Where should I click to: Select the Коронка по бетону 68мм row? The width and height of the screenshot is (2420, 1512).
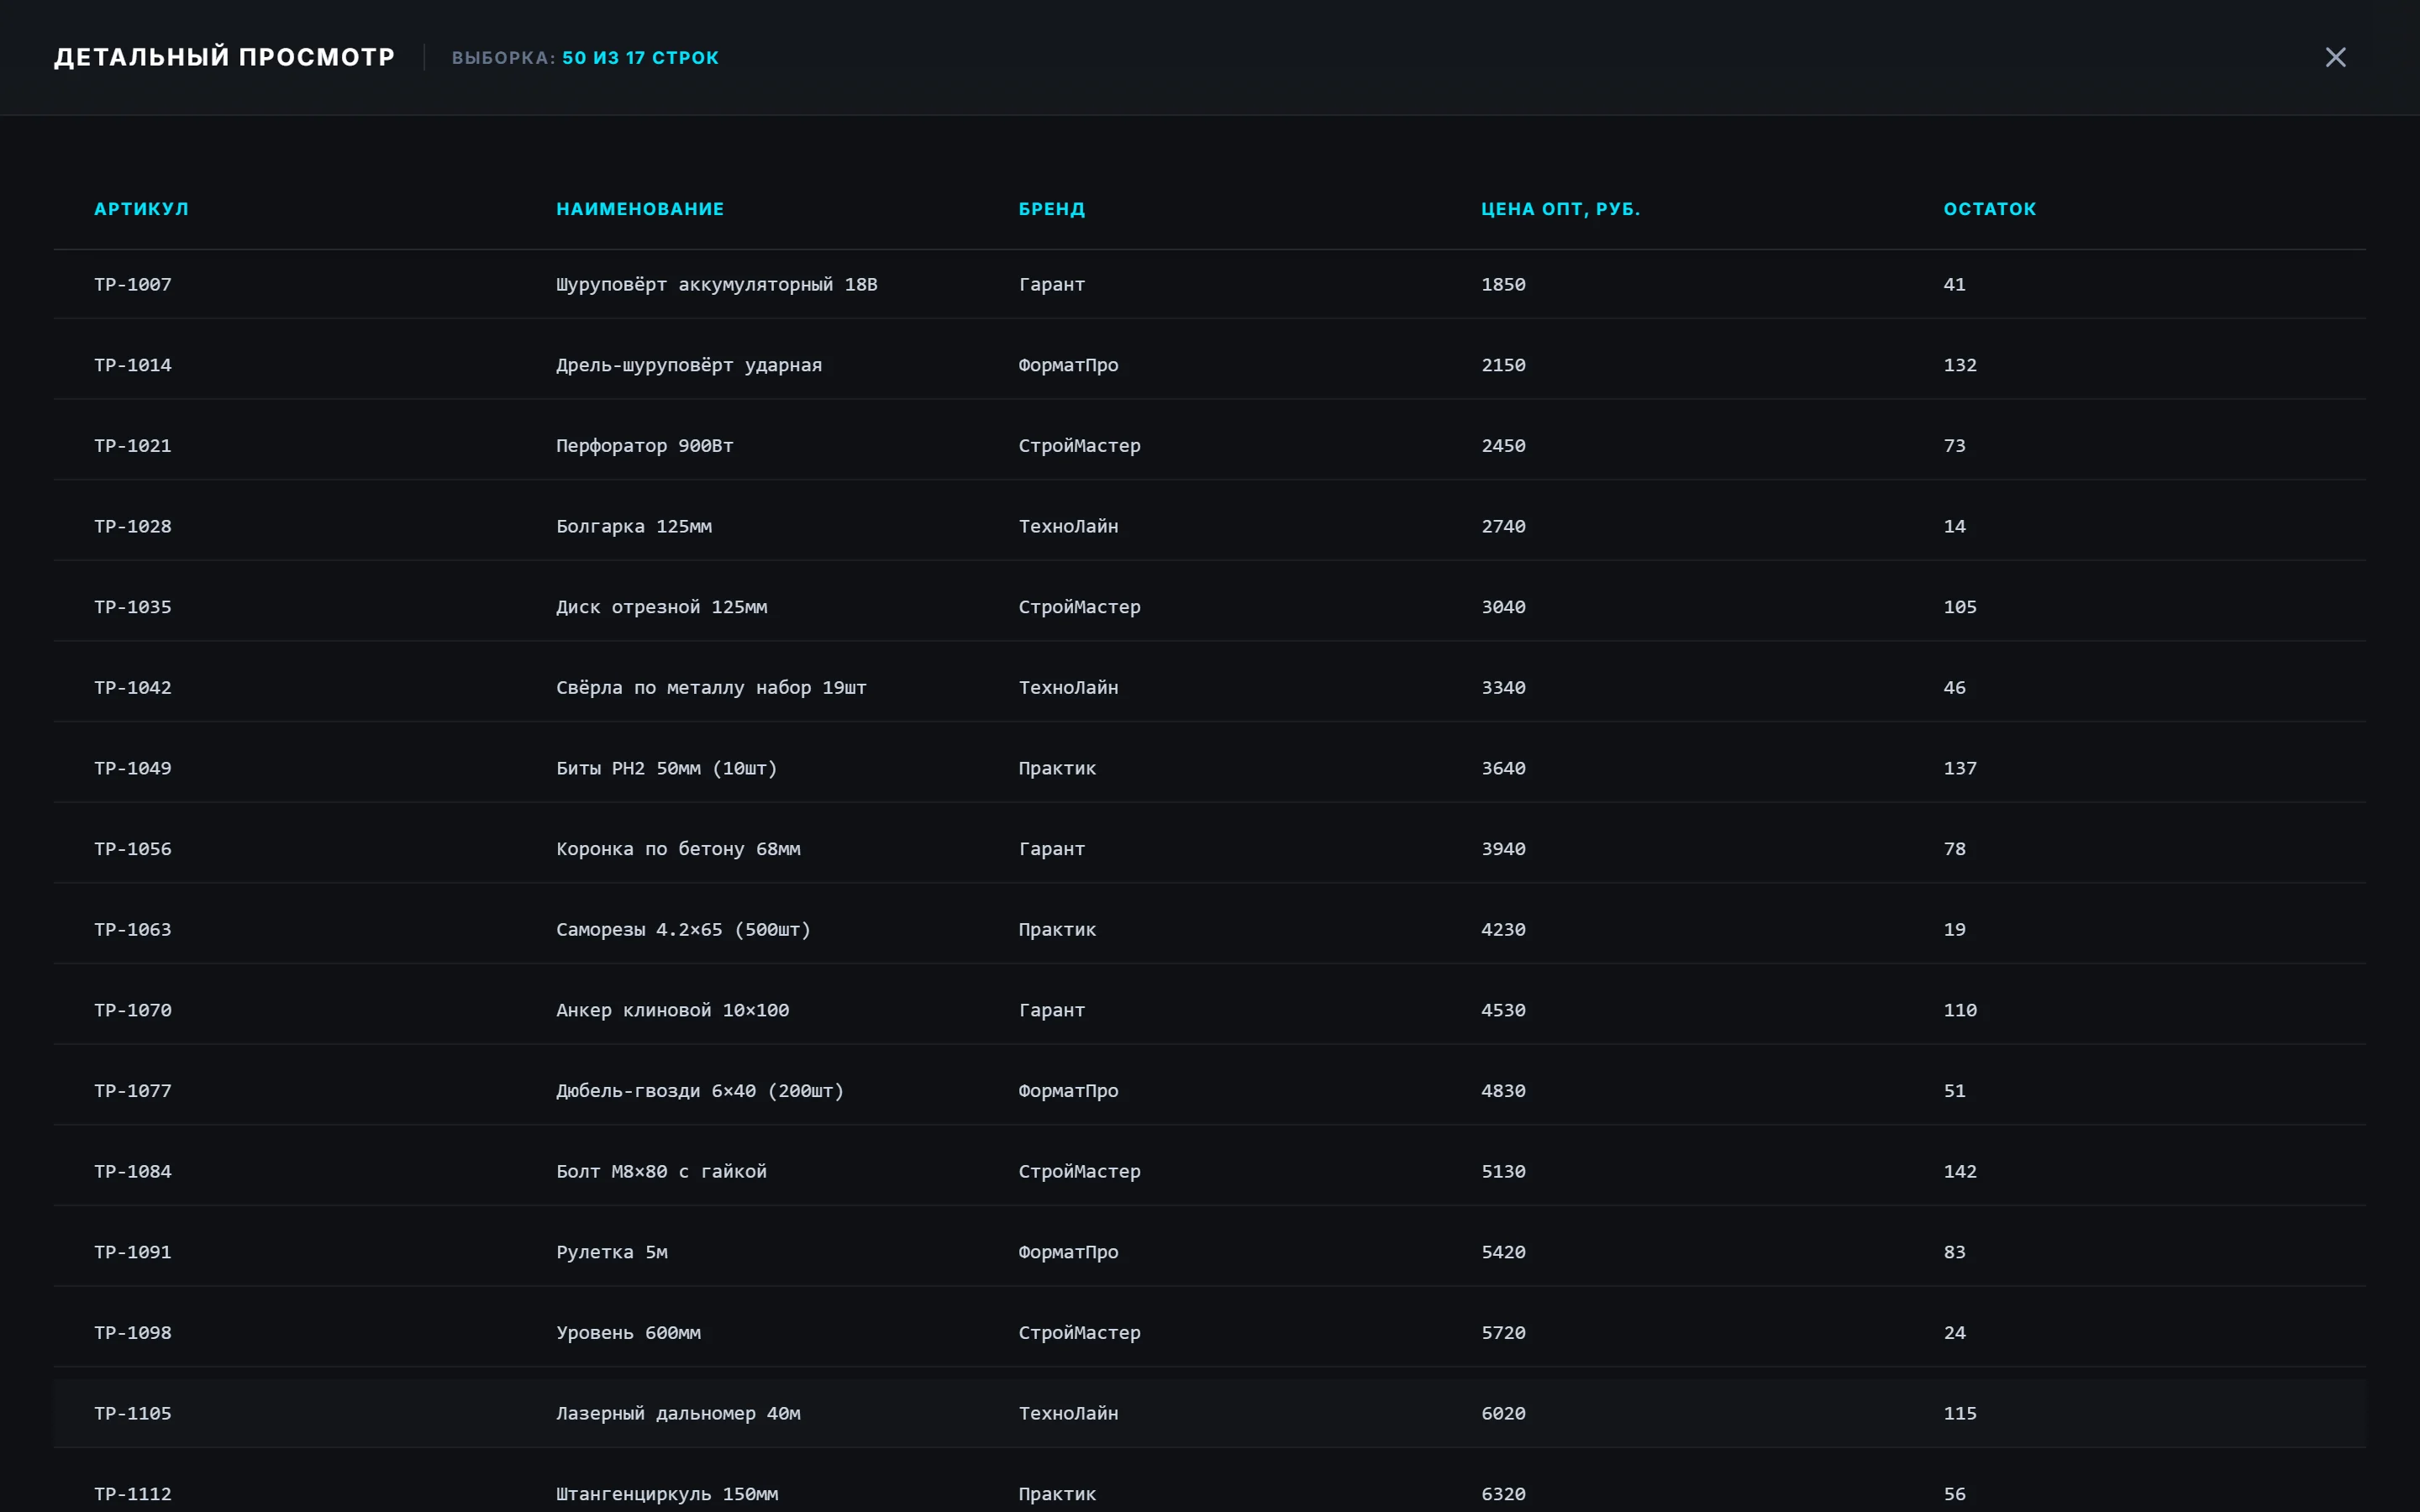click(x=1209, y=849)
